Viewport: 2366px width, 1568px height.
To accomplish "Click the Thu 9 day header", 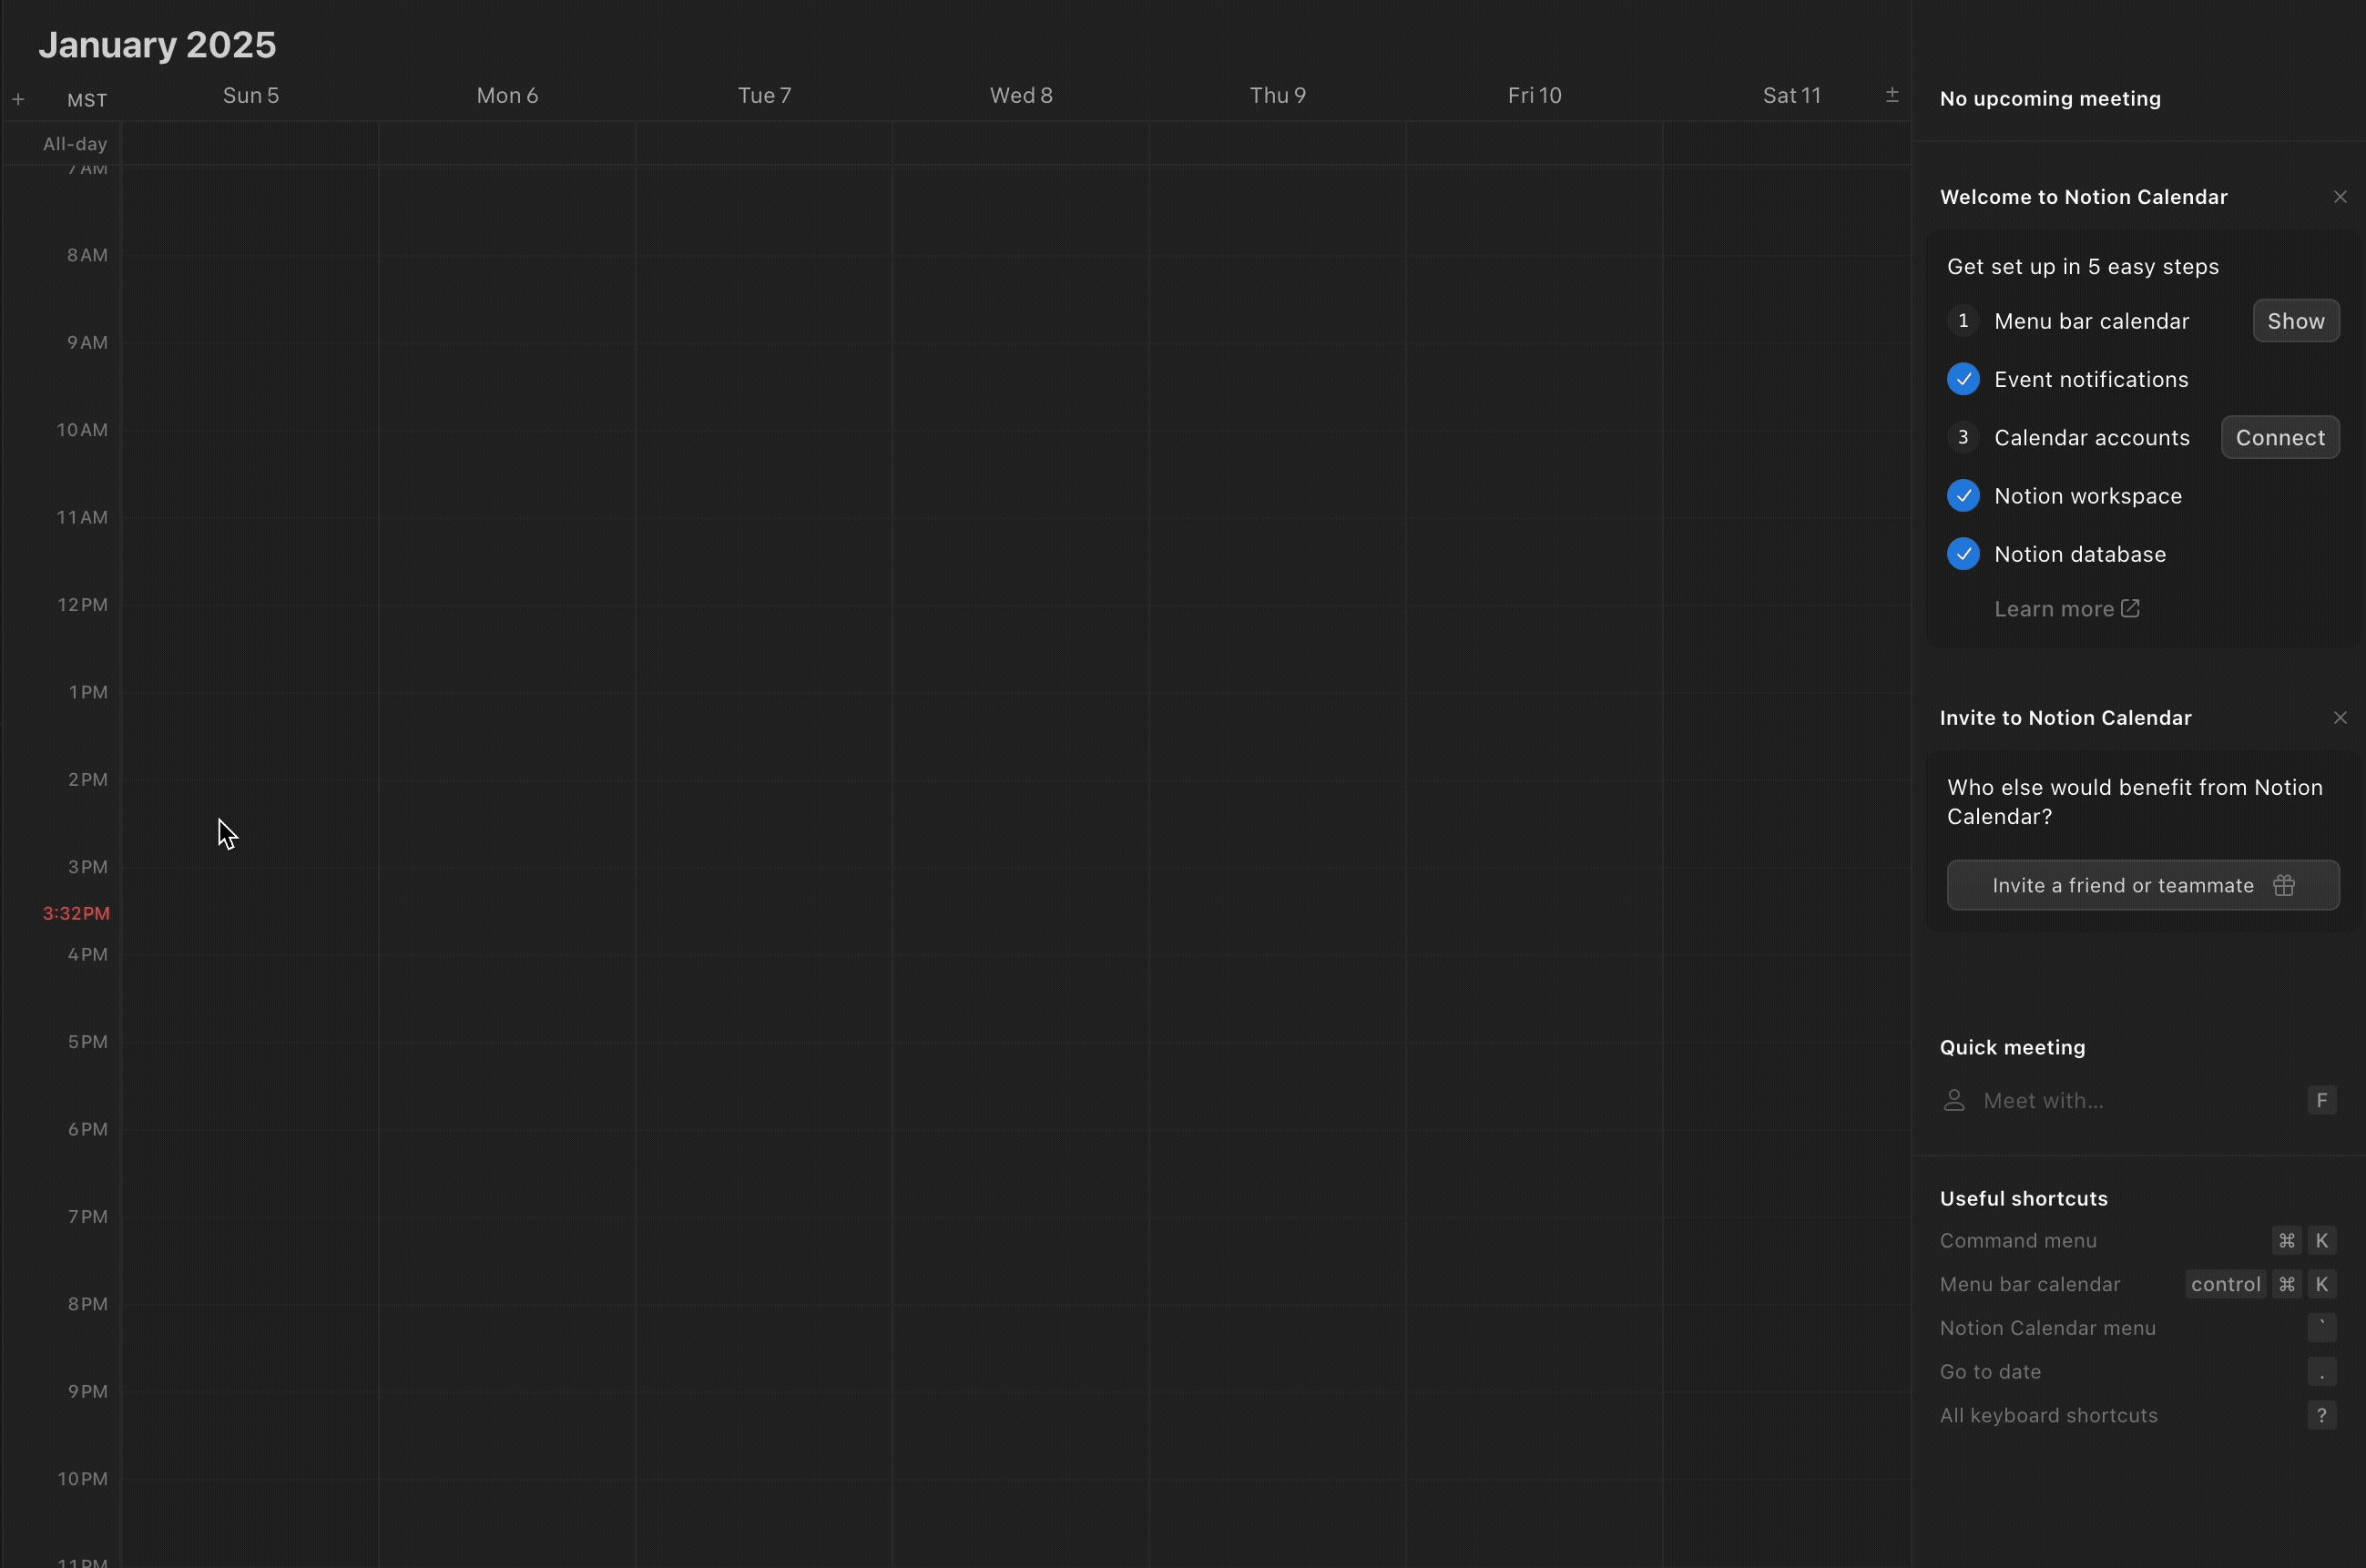I will click(x=1277, y=96).
